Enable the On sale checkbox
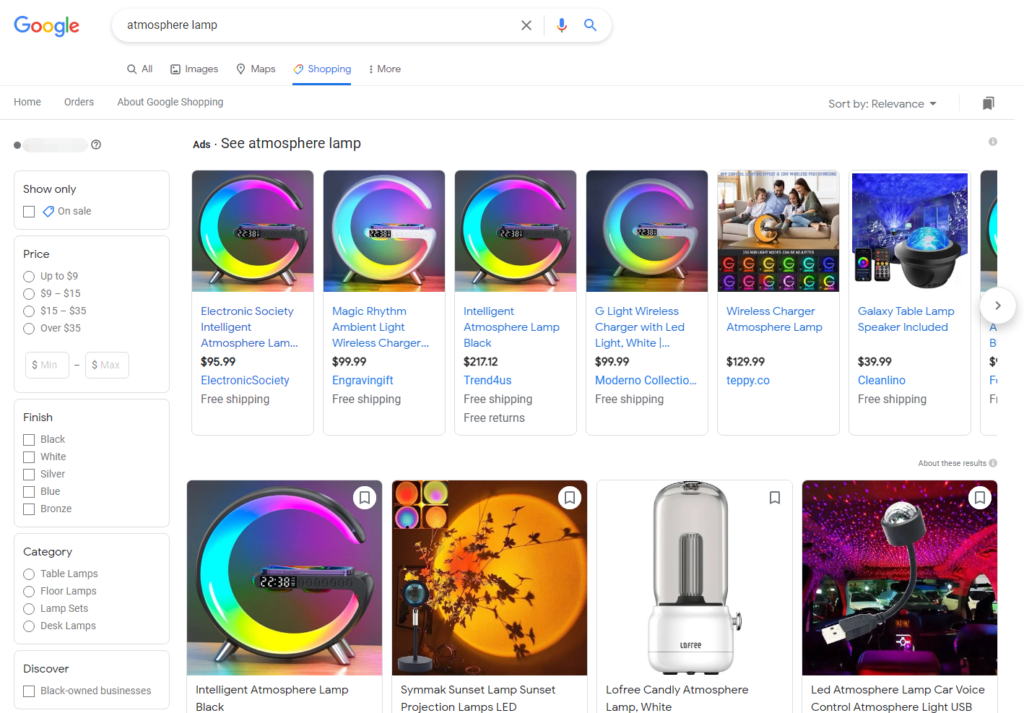Viewport: 1024px width, 713px height. (29, 212)
